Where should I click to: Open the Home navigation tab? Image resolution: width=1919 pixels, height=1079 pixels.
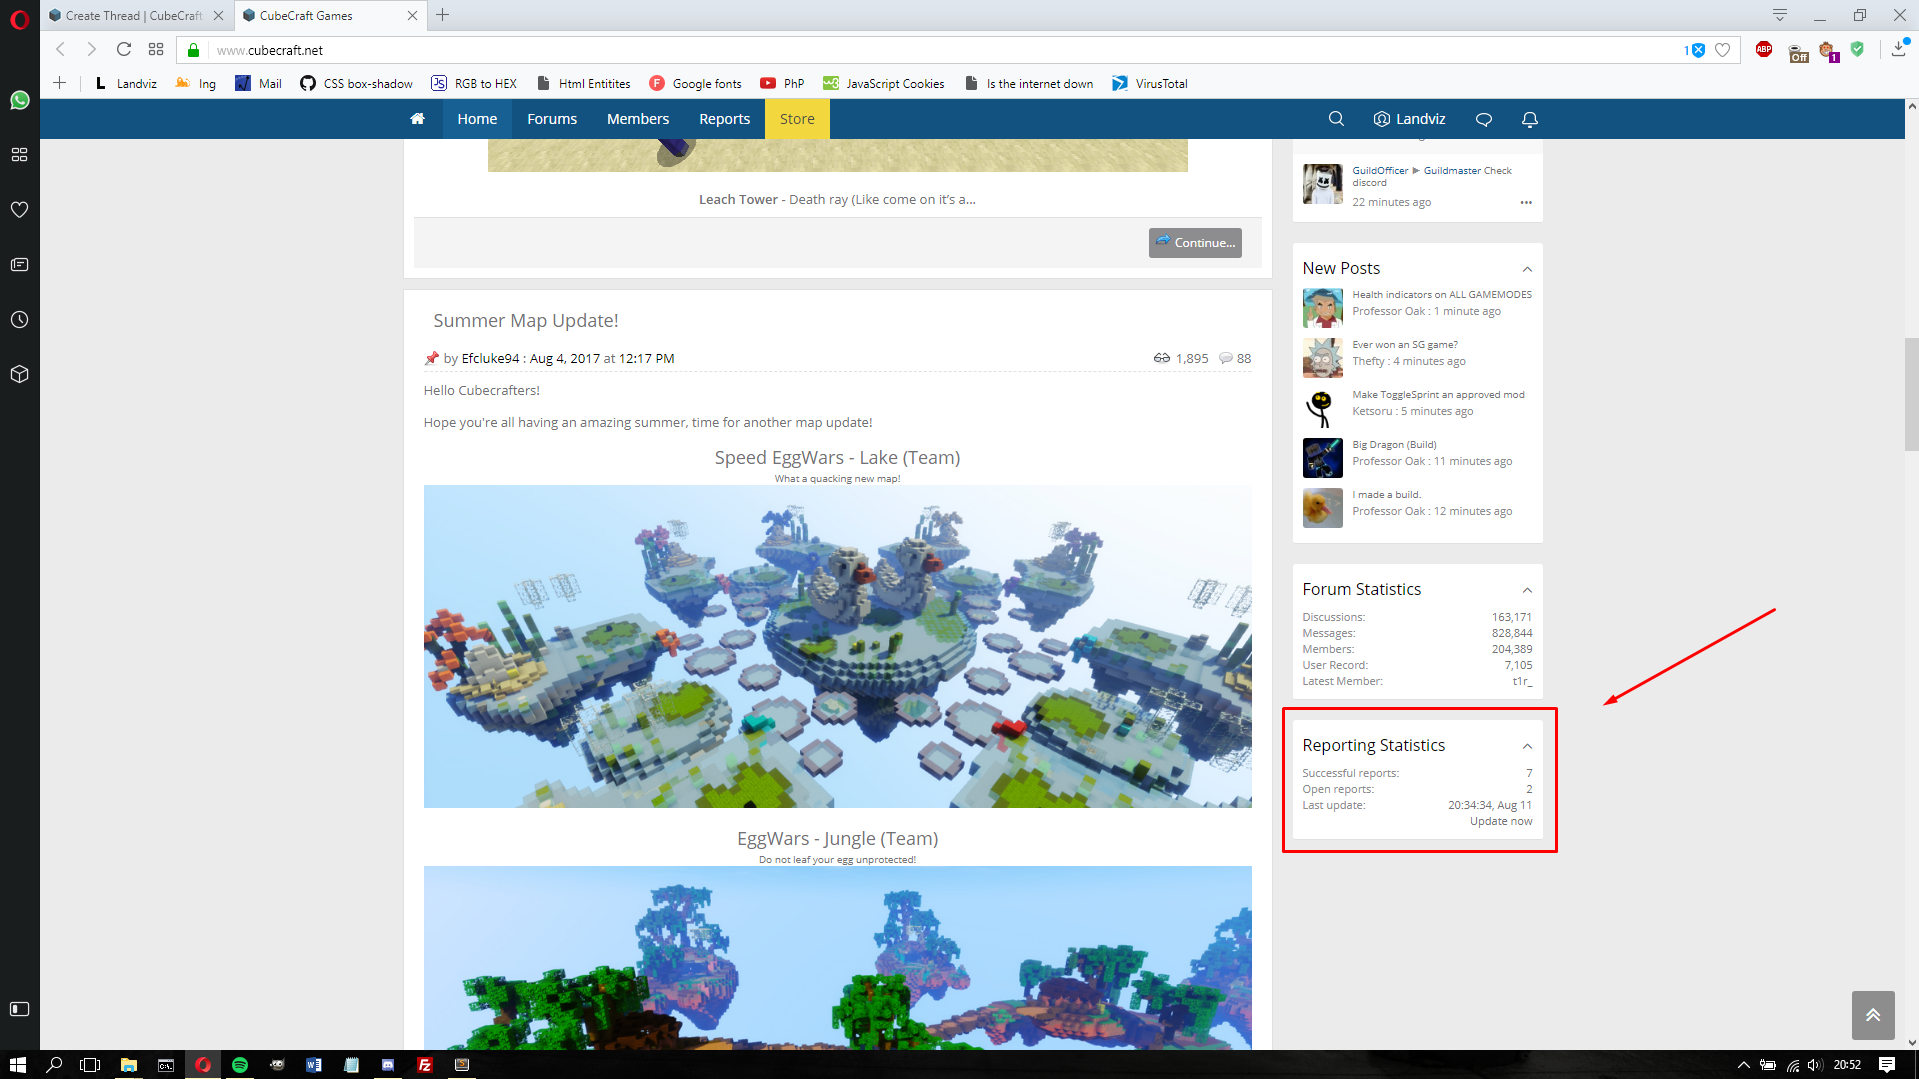pyautogui.click(x=477, y=119)
